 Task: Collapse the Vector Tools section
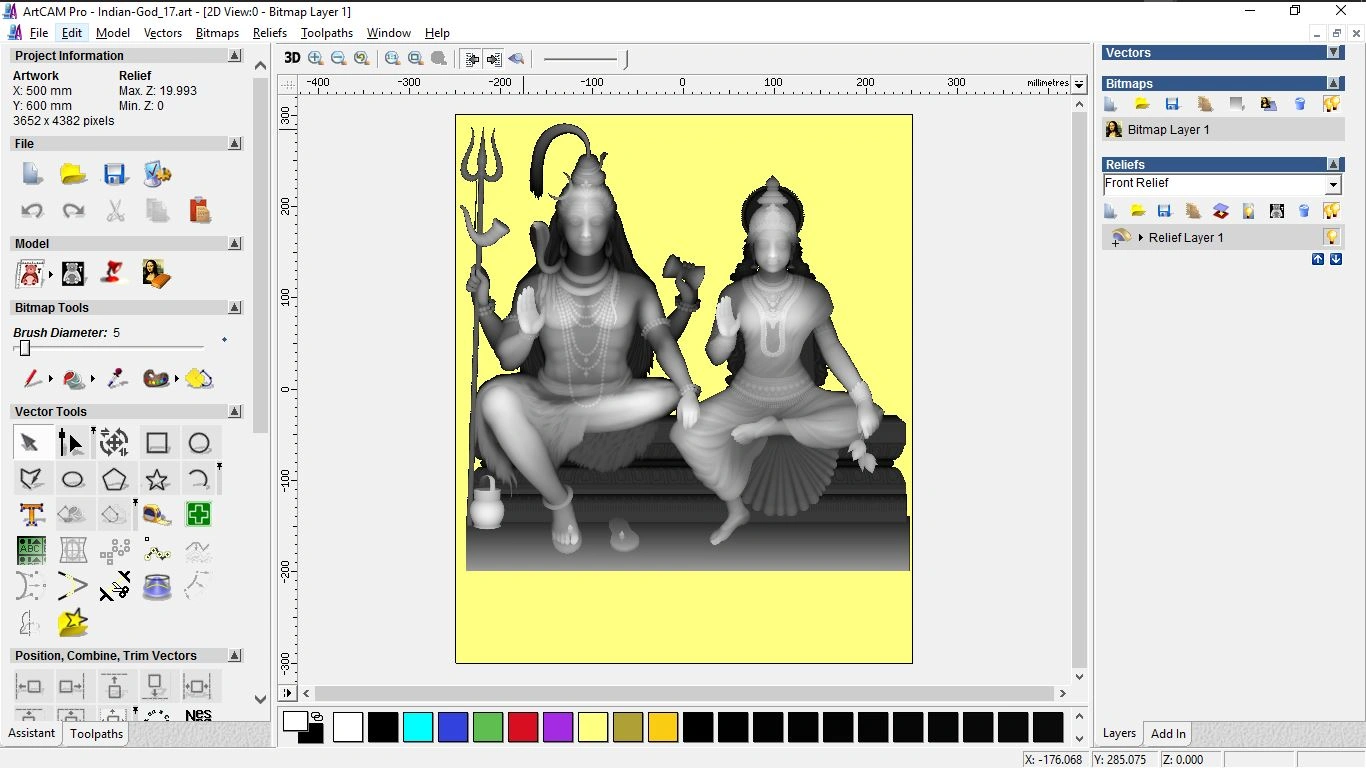pos(235,411)
